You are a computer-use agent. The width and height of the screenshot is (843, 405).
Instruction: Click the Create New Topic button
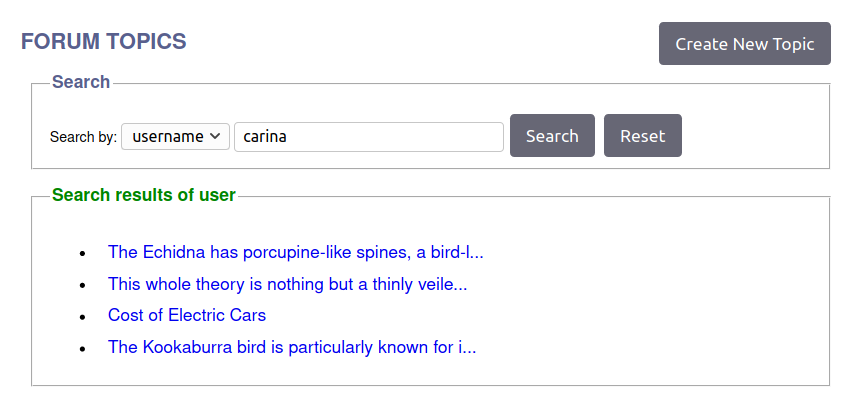click(x=745, y=44)
